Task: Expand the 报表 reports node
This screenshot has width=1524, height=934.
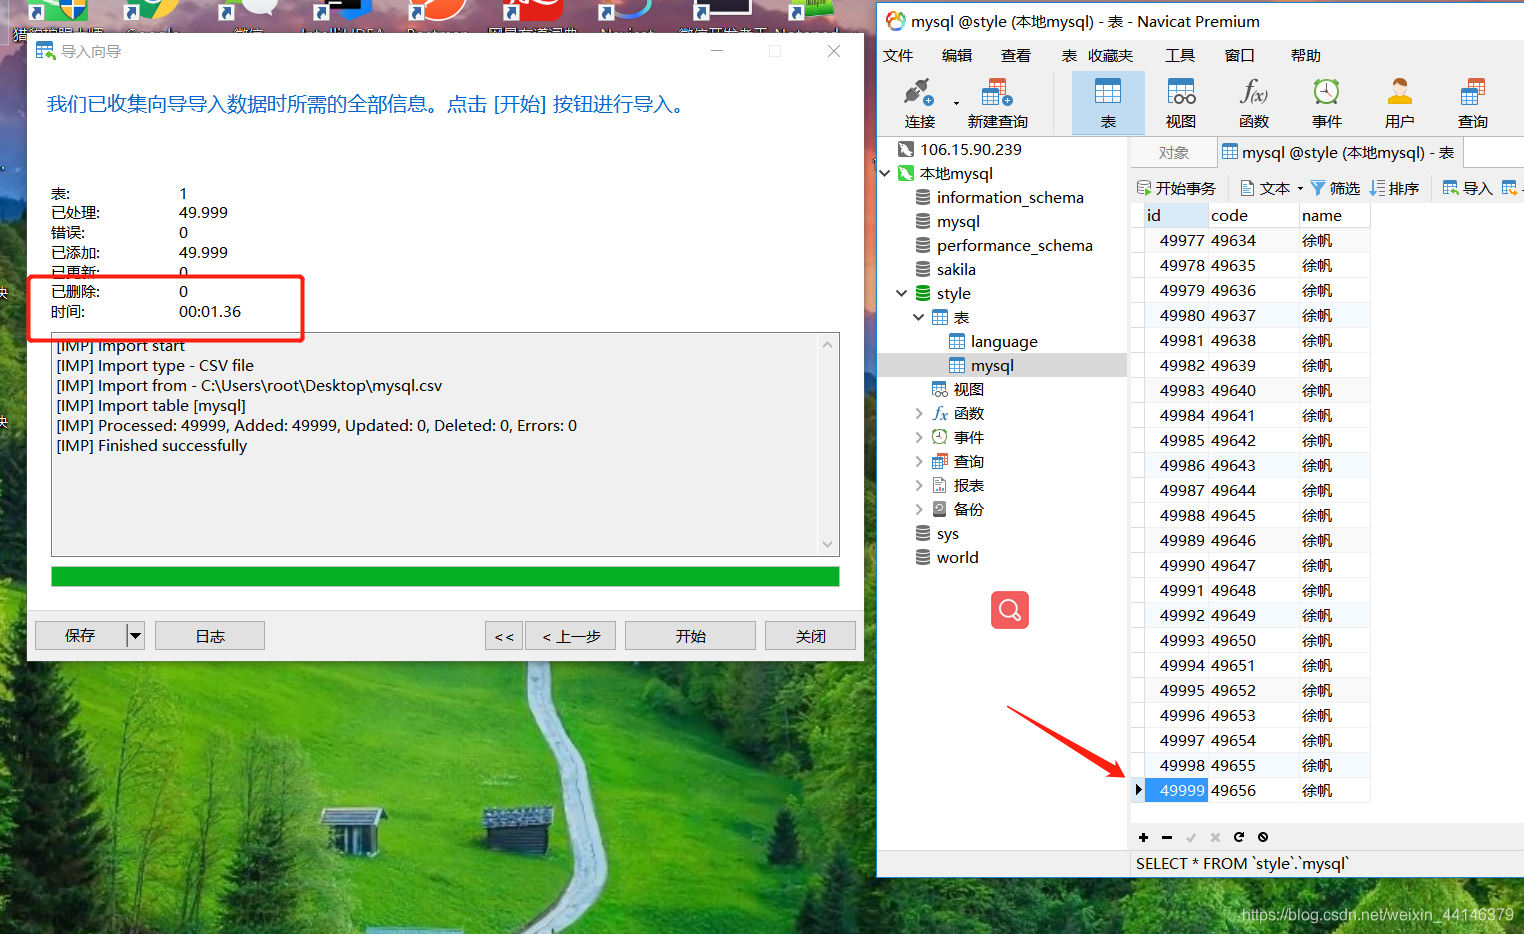Action: [x=918, y=485]
